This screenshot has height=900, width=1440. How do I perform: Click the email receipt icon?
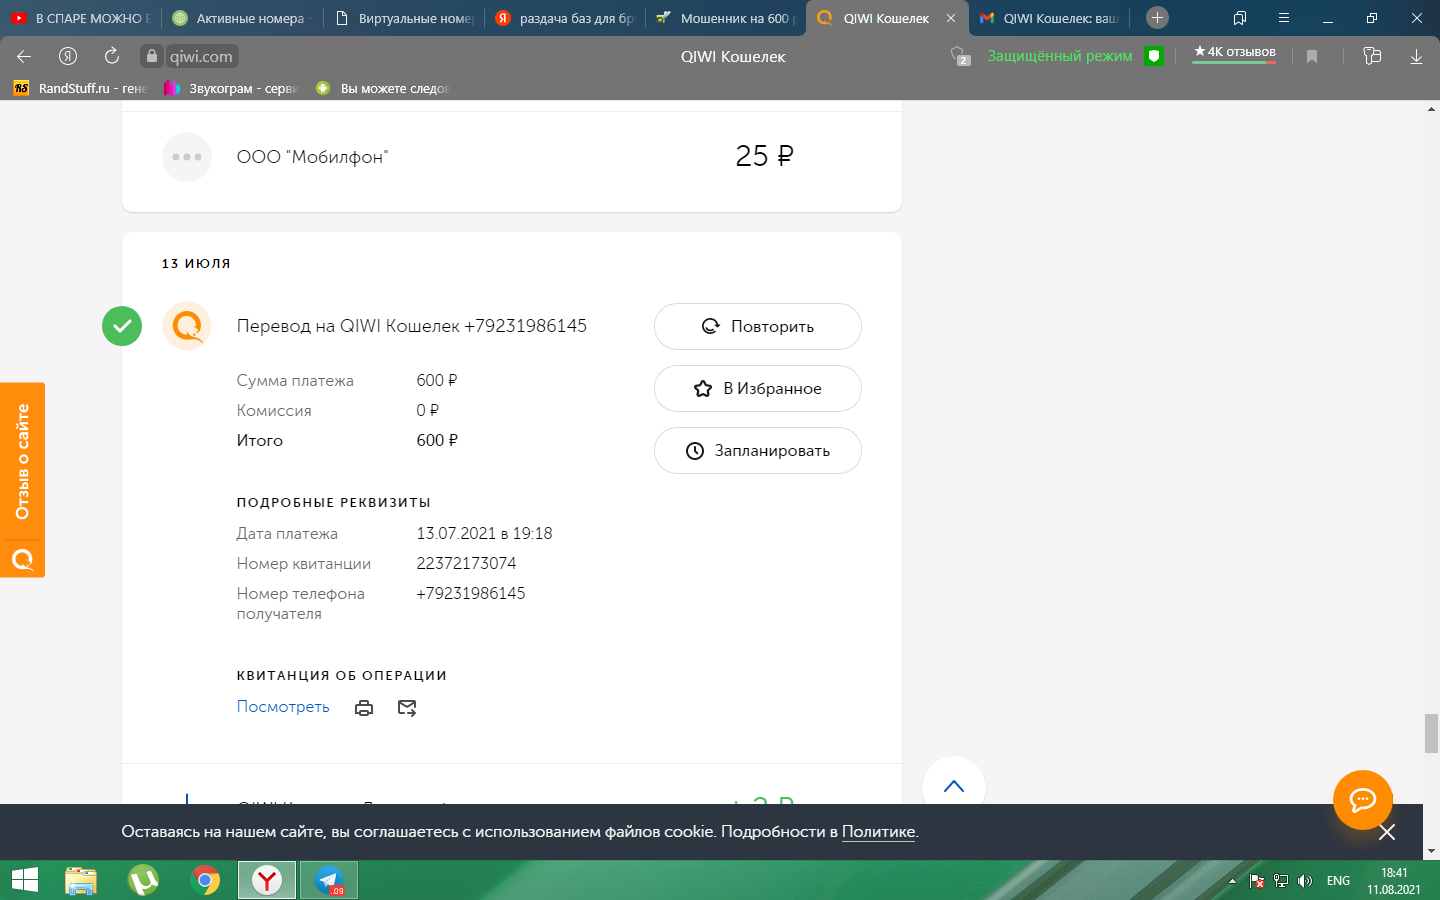point(407,708)
